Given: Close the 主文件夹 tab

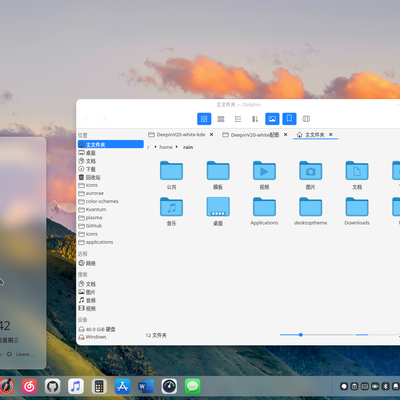Looking at the screenshot, I should [331, 135].
